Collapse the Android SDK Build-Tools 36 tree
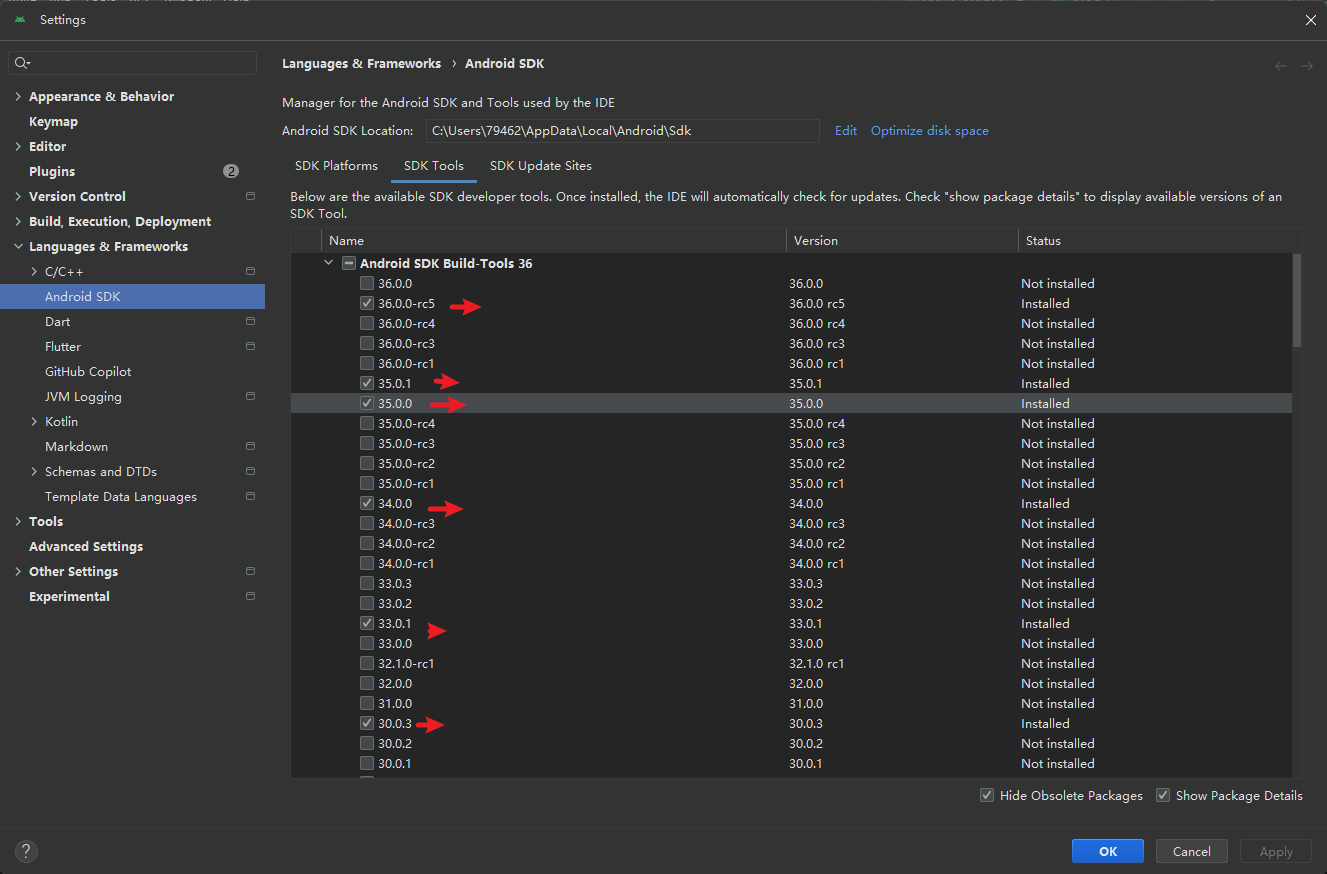The image size is (1327, 874). [x=329, y=262]
